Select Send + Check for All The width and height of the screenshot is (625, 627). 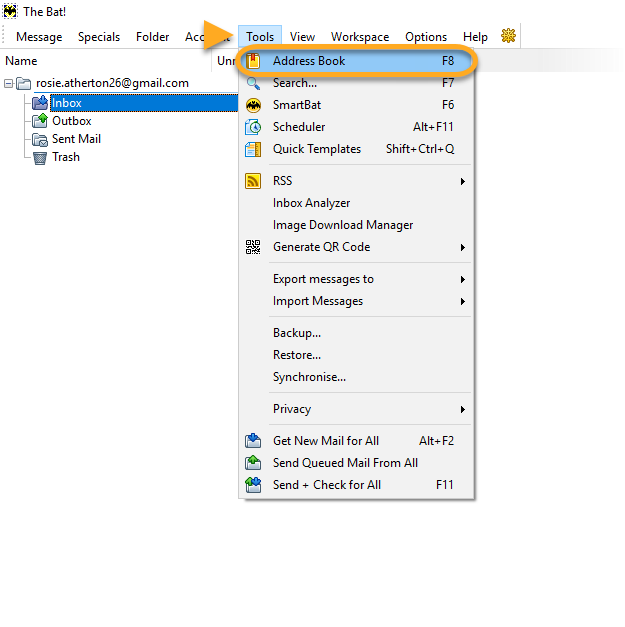(x=356, y=485)
